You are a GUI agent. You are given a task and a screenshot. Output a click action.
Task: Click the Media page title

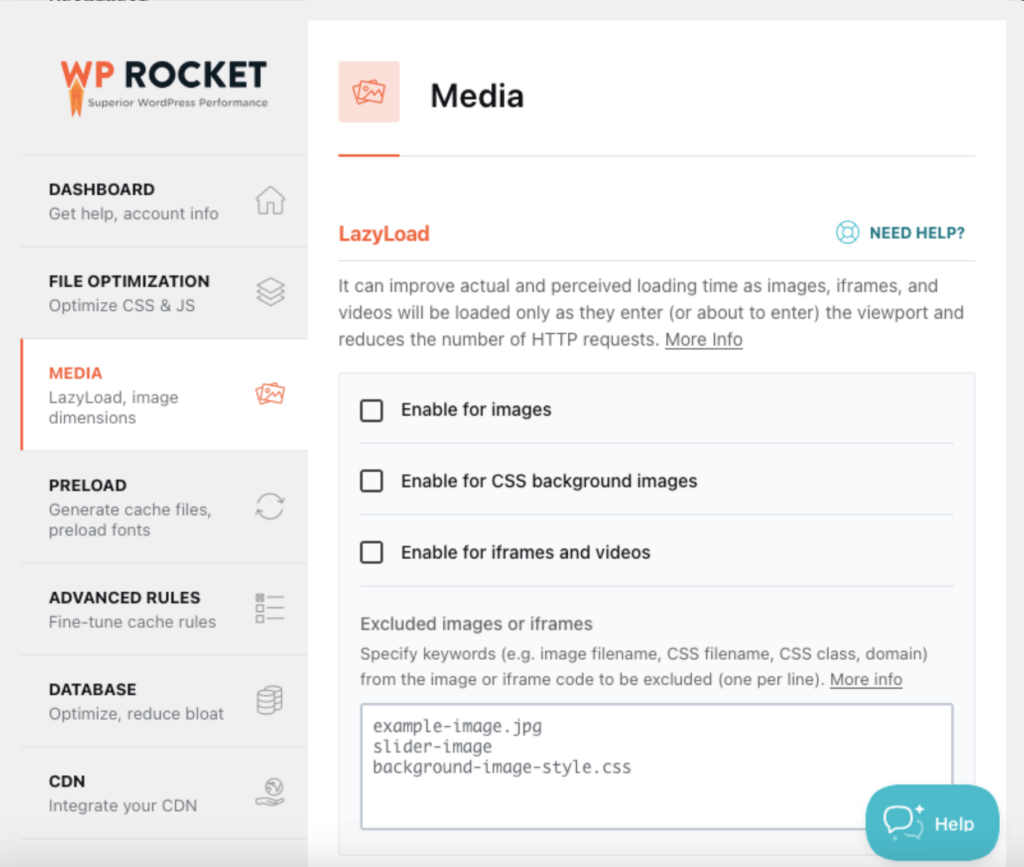[x=477, y=96]
